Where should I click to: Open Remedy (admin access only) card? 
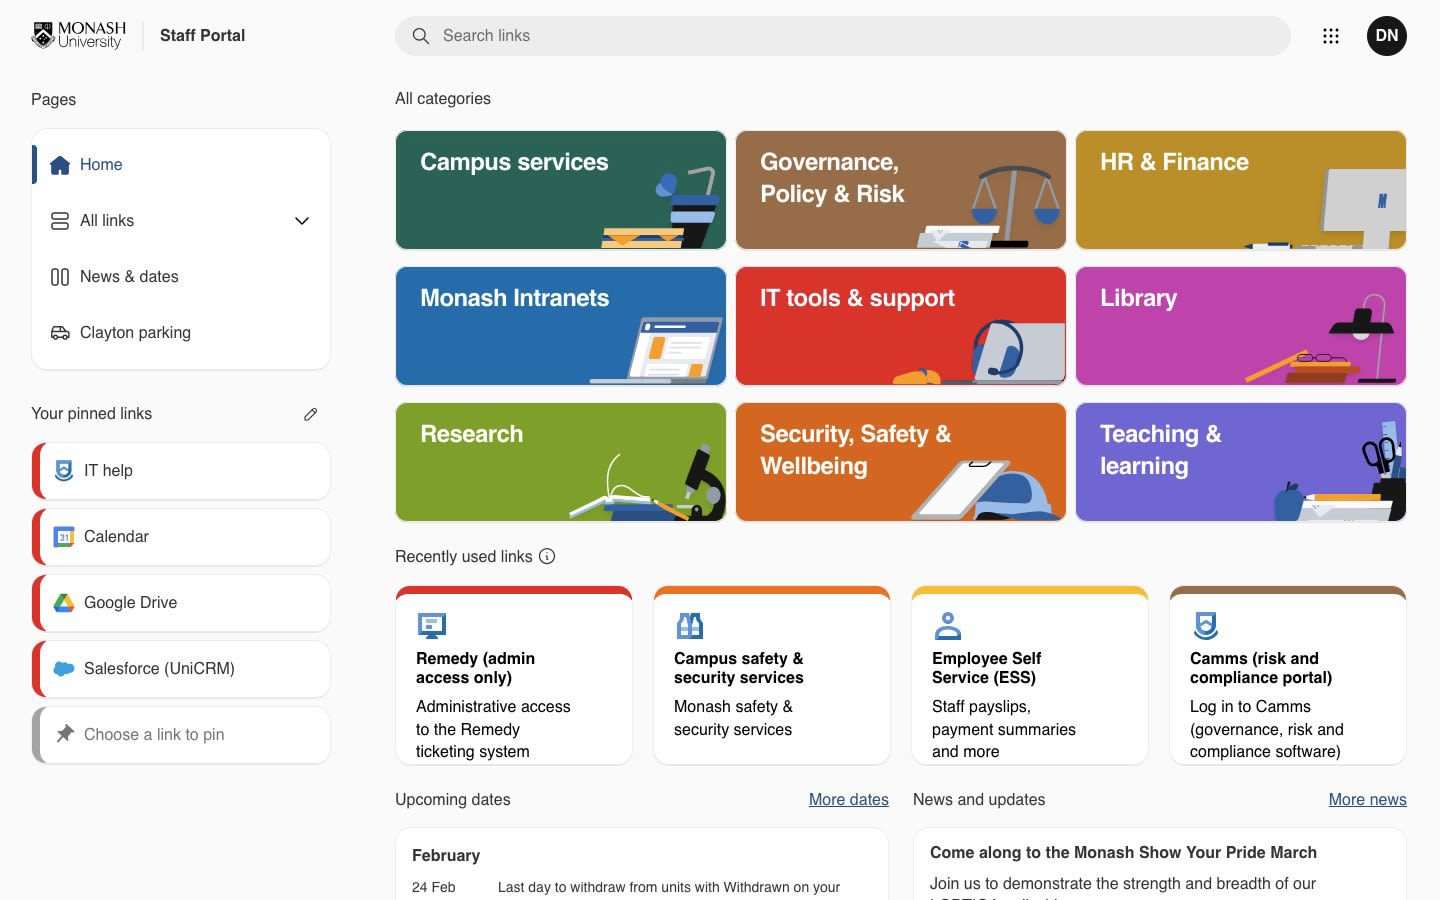[x=514, y=676]
